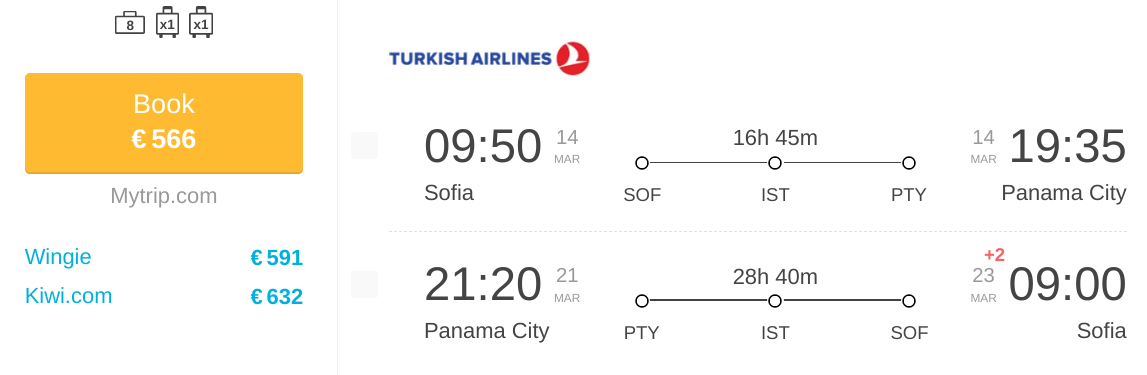The image size is (1147, 375).
Task: Tick the checkbox beside the 21:20 Panama City flight
Action: [364, 284]
